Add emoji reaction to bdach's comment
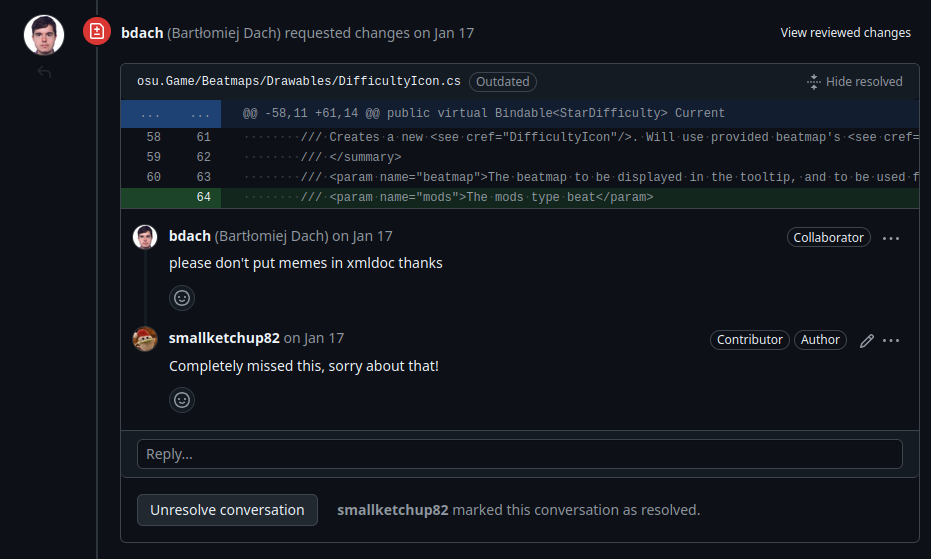Image resolution: width=931 pixels, height=559 pixels. click(182, 297)
